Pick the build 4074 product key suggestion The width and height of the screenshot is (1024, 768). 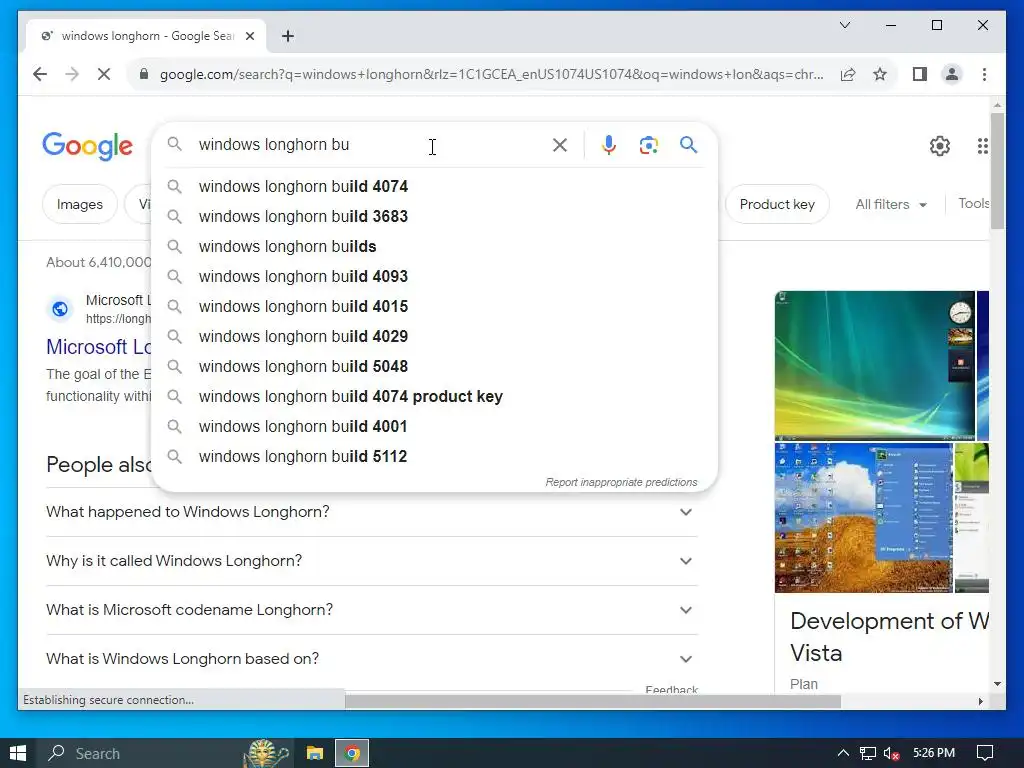pos(434,396)
